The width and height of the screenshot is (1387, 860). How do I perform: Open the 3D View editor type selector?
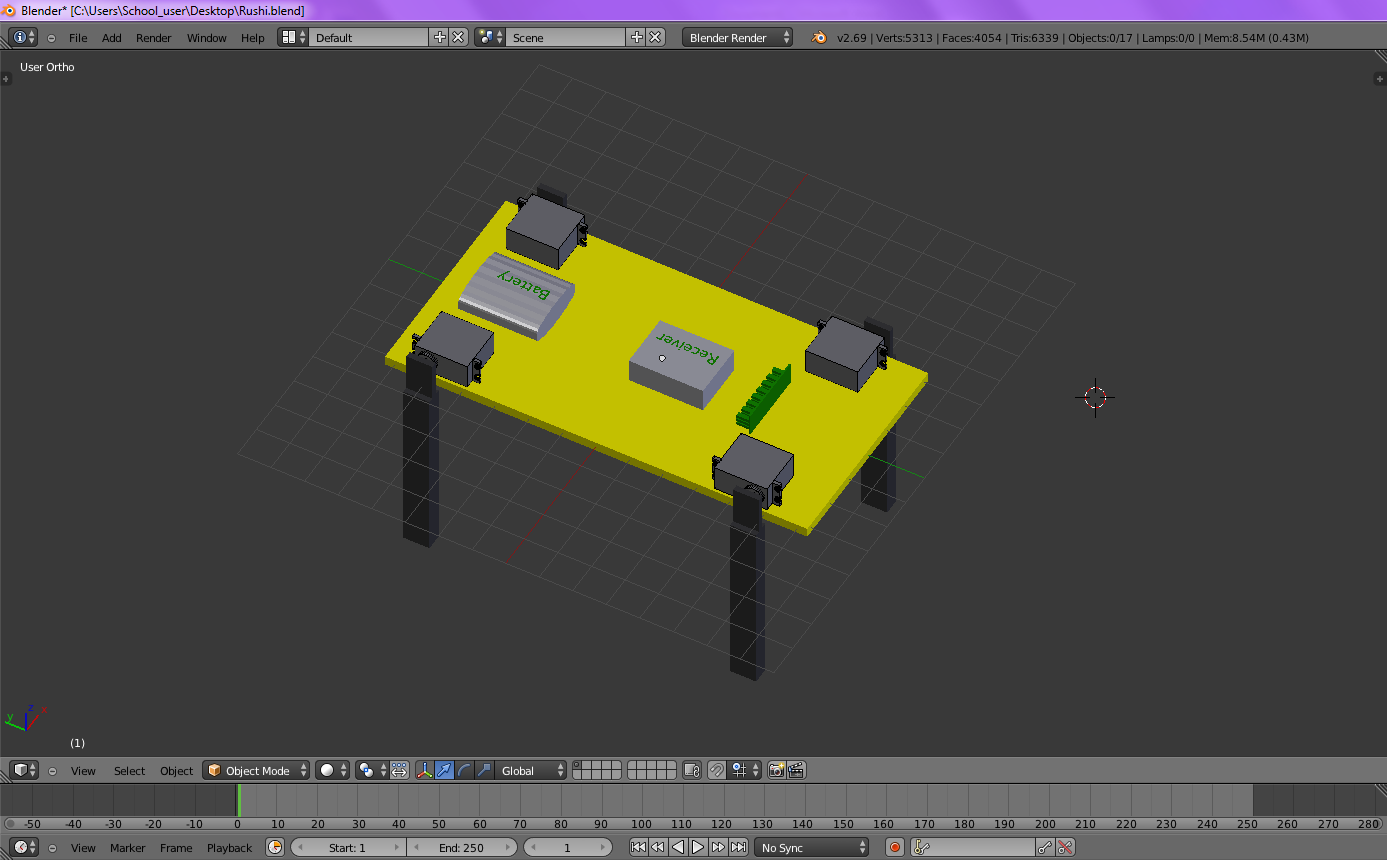[x=24, y=770]
